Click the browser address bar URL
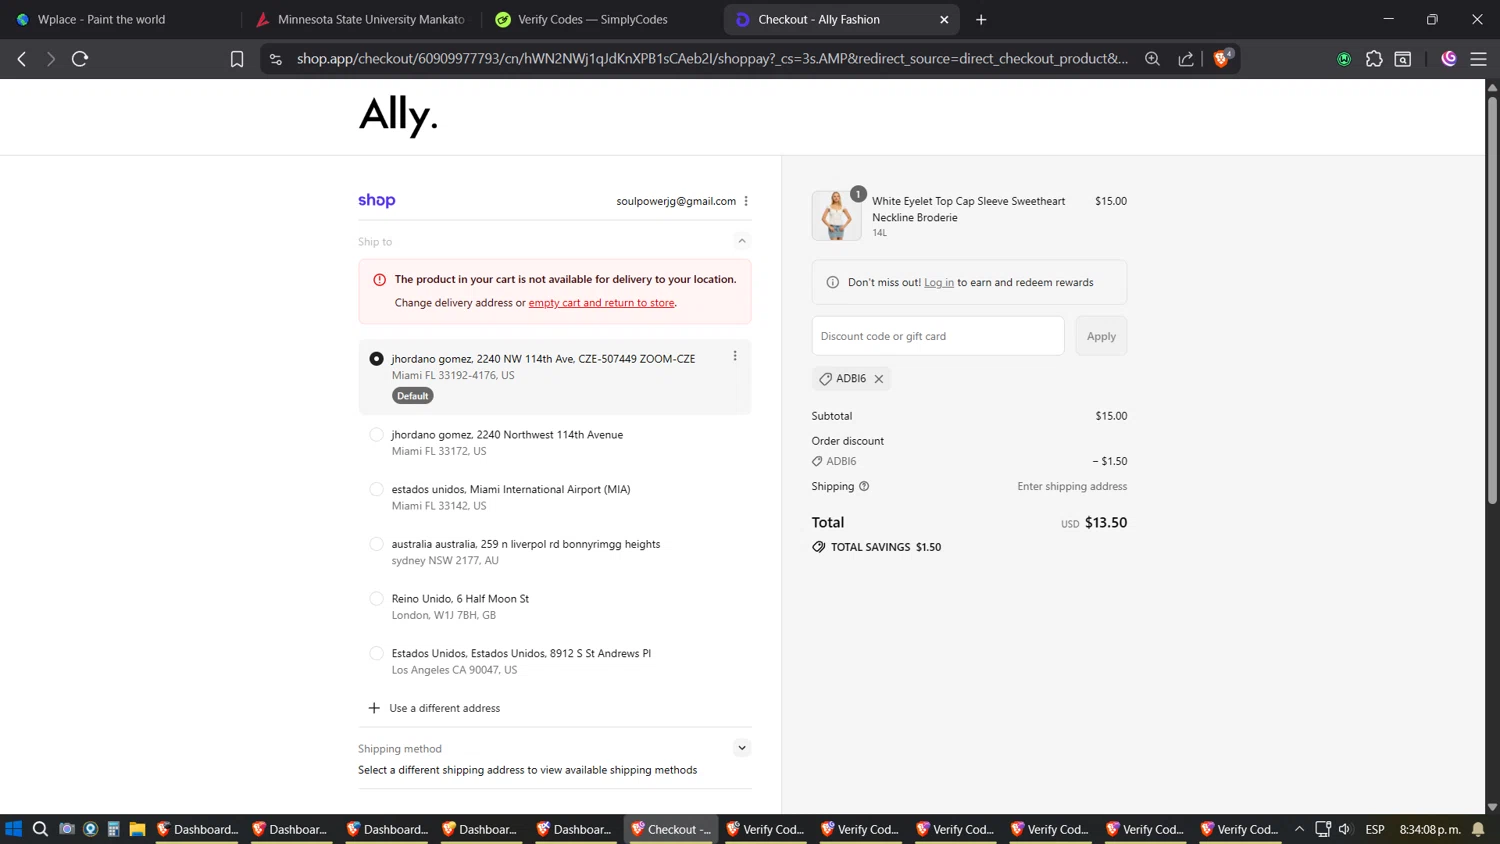1500x844 pixels. pyautogui.click(x=712, y=59)
